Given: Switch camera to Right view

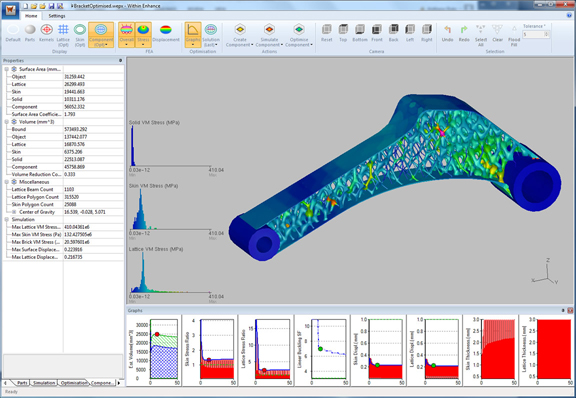Looking at the screenshot, I should (426, 33).
